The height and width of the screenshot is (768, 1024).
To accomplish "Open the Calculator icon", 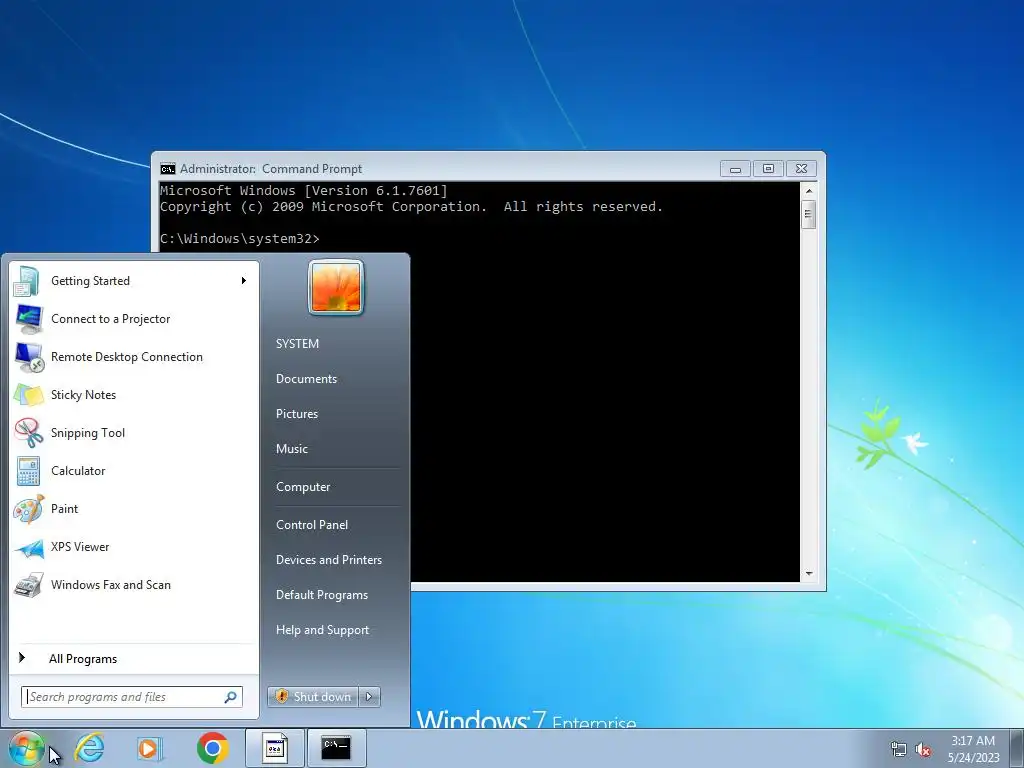I will pyautogui.click(x=29, y=471).
